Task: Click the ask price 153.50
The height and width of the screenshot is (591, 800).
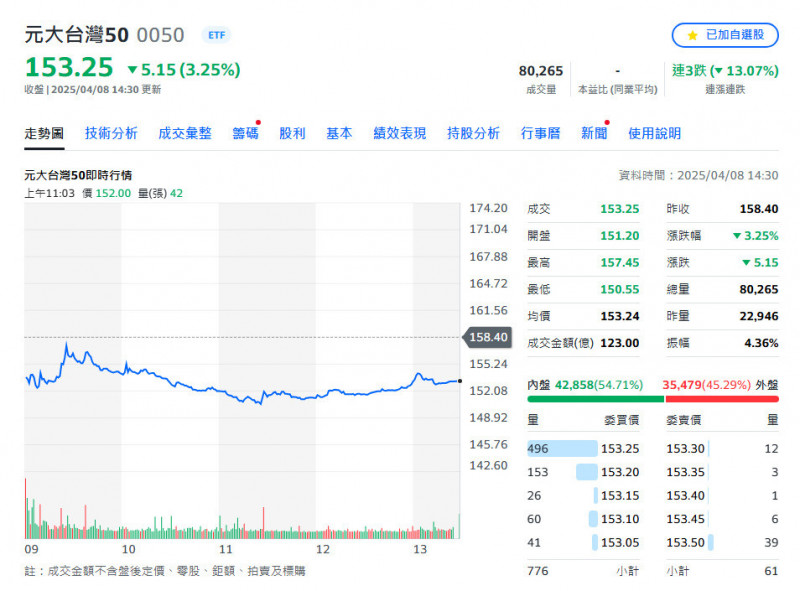Action: pyautogui.click(x=685, y=543)
